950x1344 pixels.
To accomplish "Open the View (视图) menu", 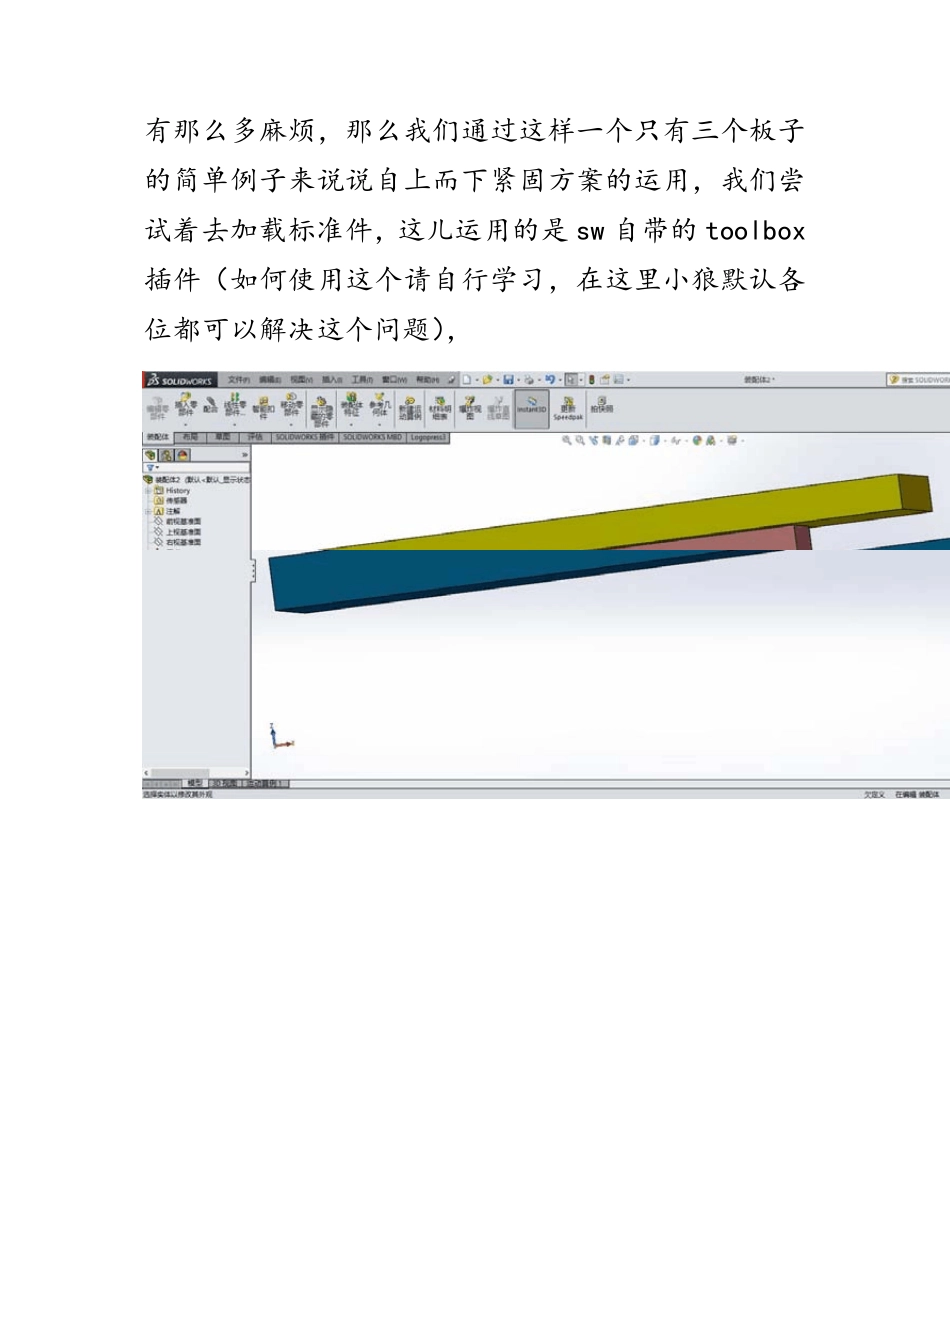I will pyautogui.click(x=301, y=380).
